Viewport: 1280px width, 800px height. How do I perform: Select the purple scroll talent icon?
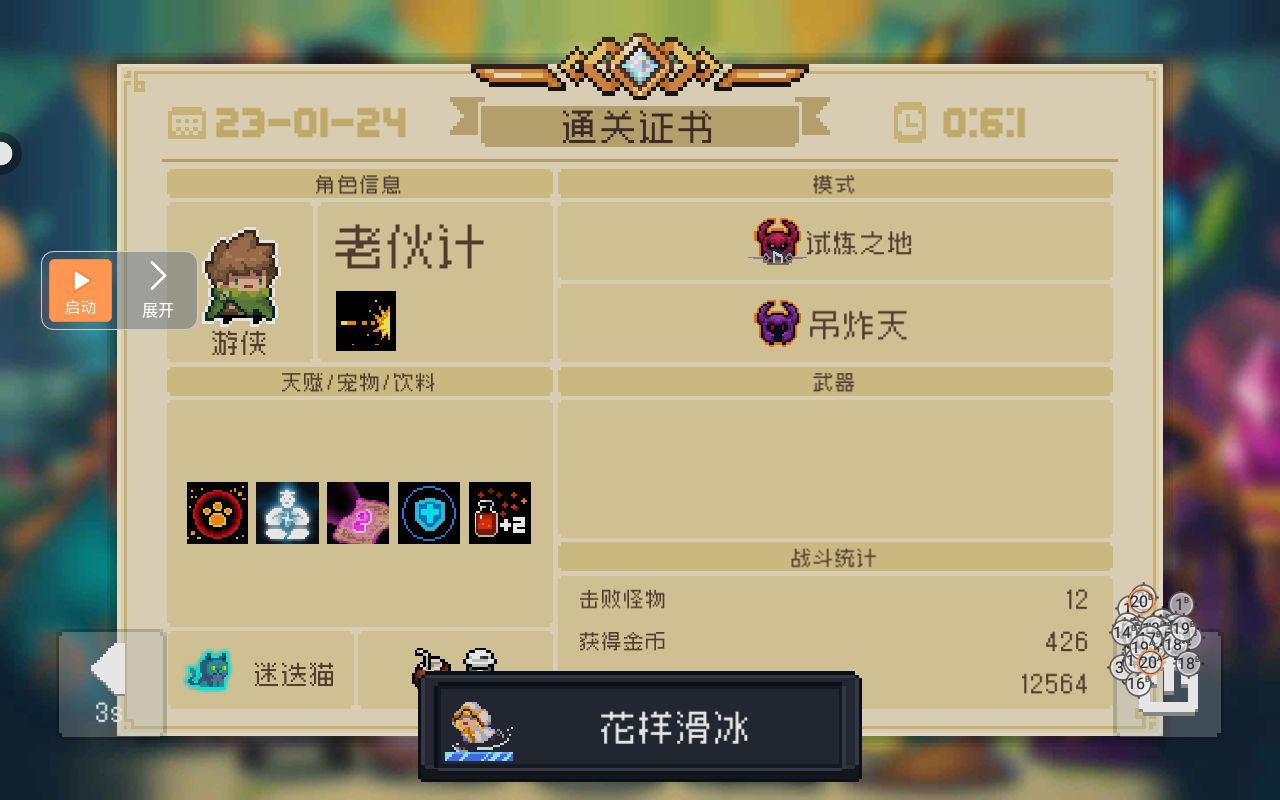coord(358,513)
